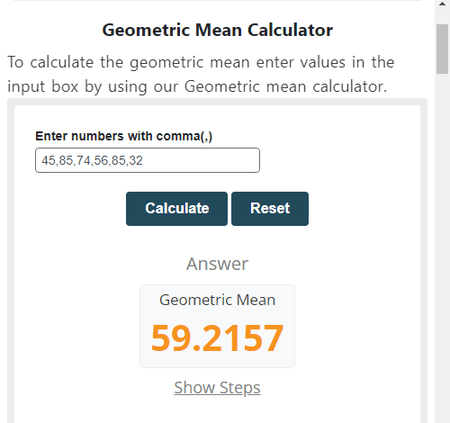Reset the calculator with the Reset button
450x423 pixels.
pyautogui.click(x=270, y=209)
